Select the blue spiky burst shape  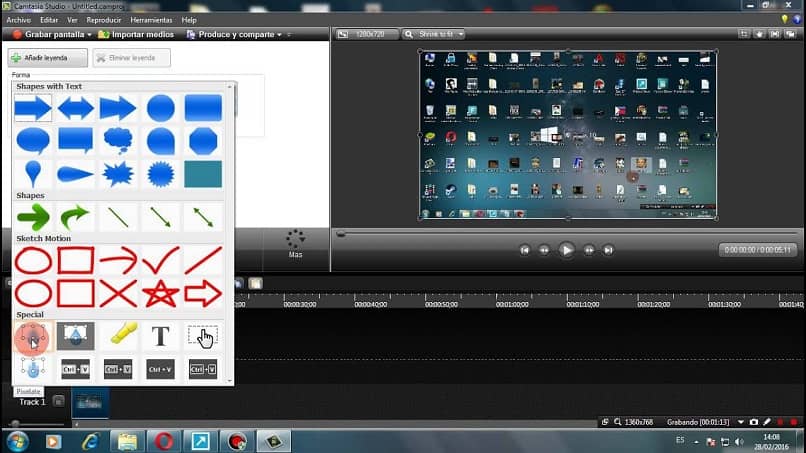[x=118, y=174]
